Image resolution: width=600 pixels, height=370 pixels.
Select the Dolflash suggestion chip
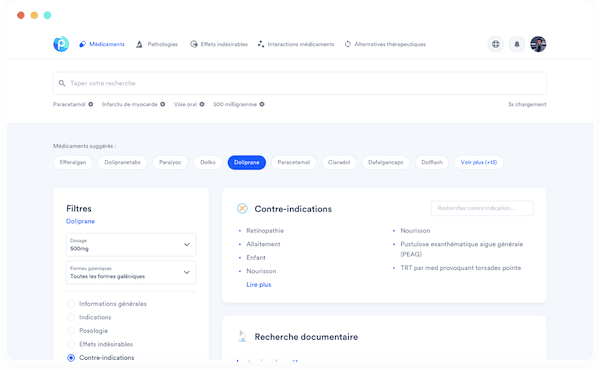click(432, 162)
